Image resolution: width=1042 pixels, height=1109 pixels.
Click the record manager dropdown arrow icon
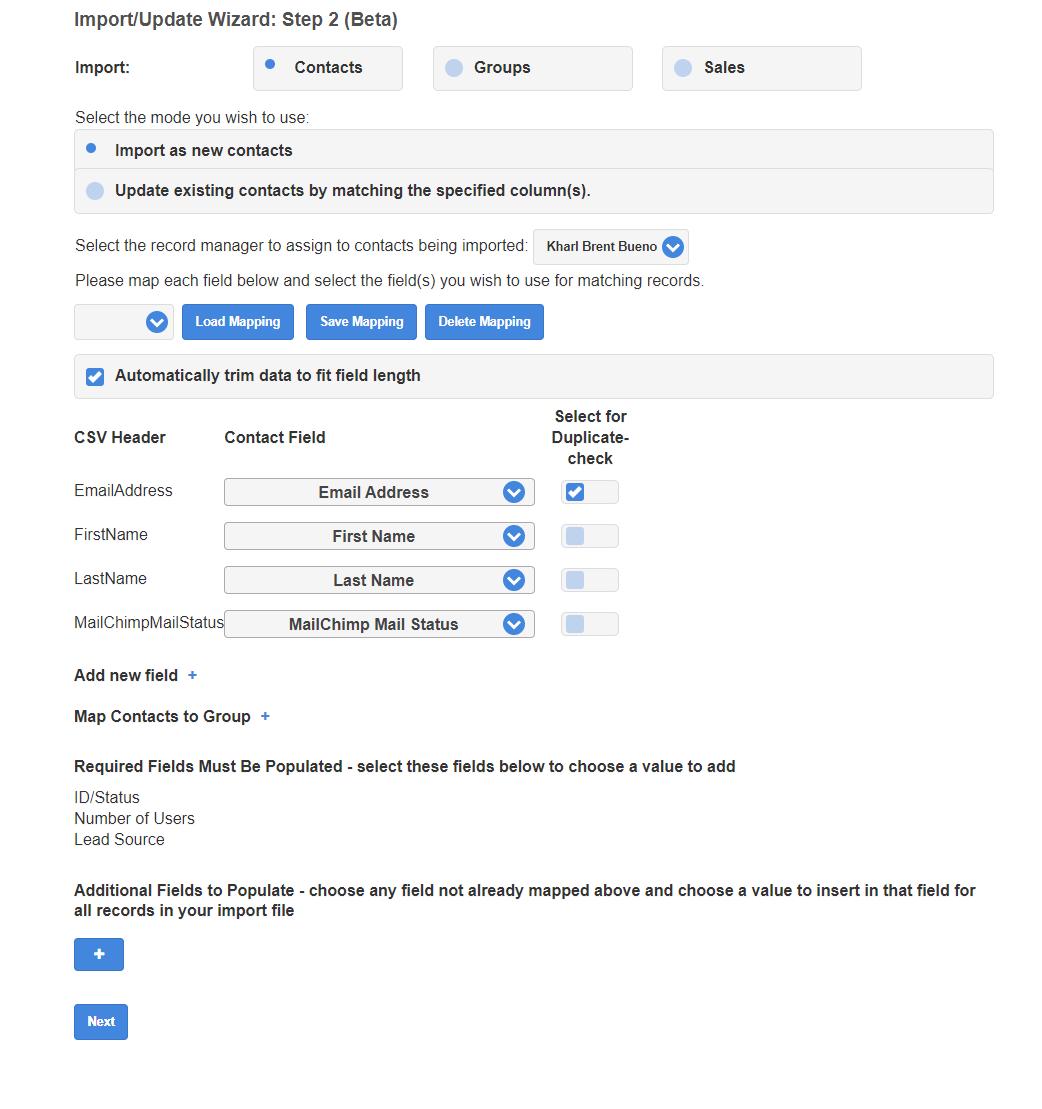(x=673, y=247)
